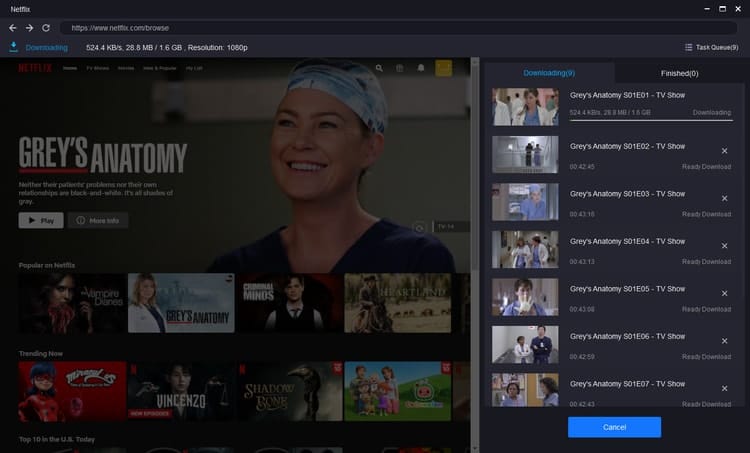Remove Grey's Anatomy S01E02 from the queue
Image resolution: width=750 pixels, height=453 pixels.
[x=725, y=151]
